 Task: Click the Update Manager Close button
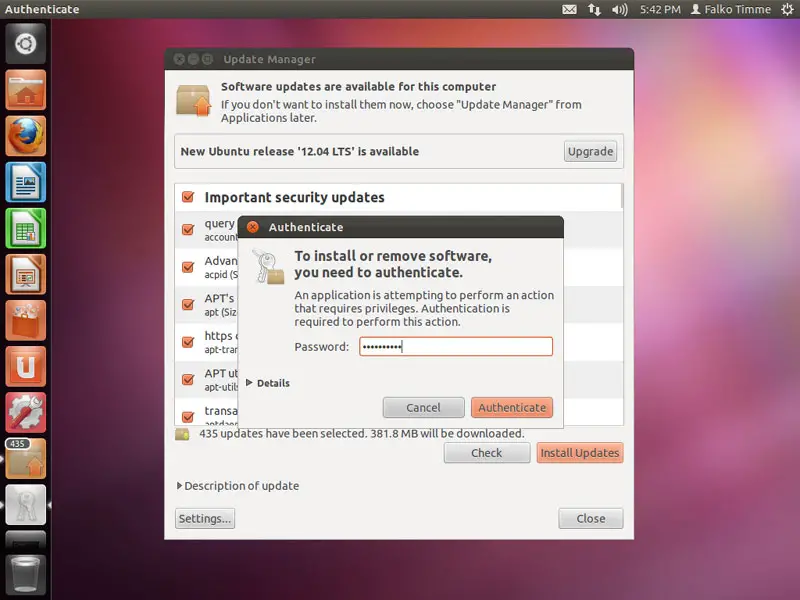click(x=591, y=518)
